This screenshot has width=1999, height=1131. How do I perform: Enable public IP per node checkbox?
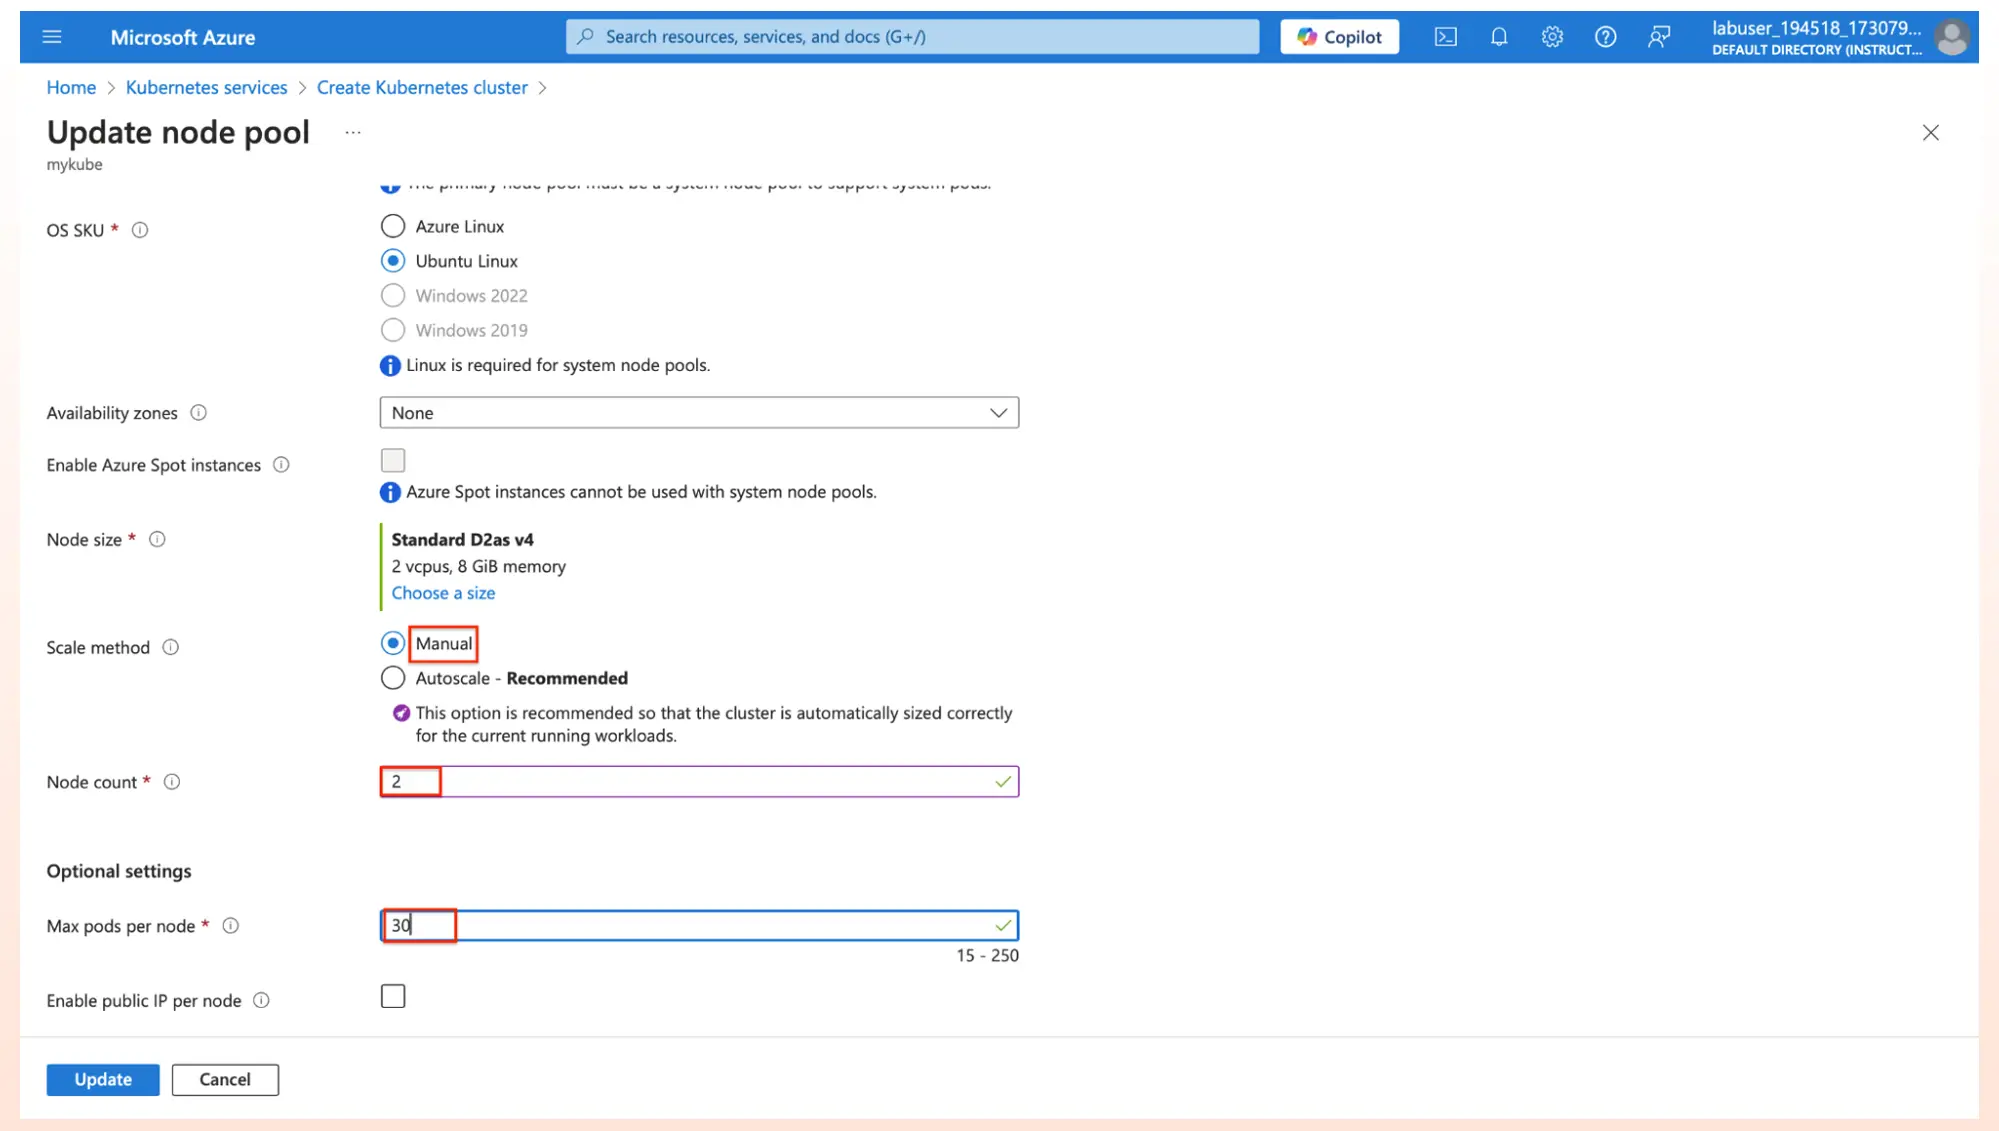coord(393,997)
